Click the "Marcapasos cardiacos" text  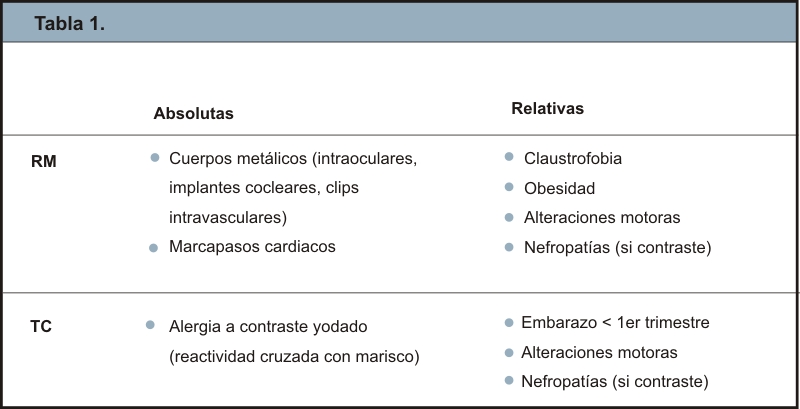[252, 247]
